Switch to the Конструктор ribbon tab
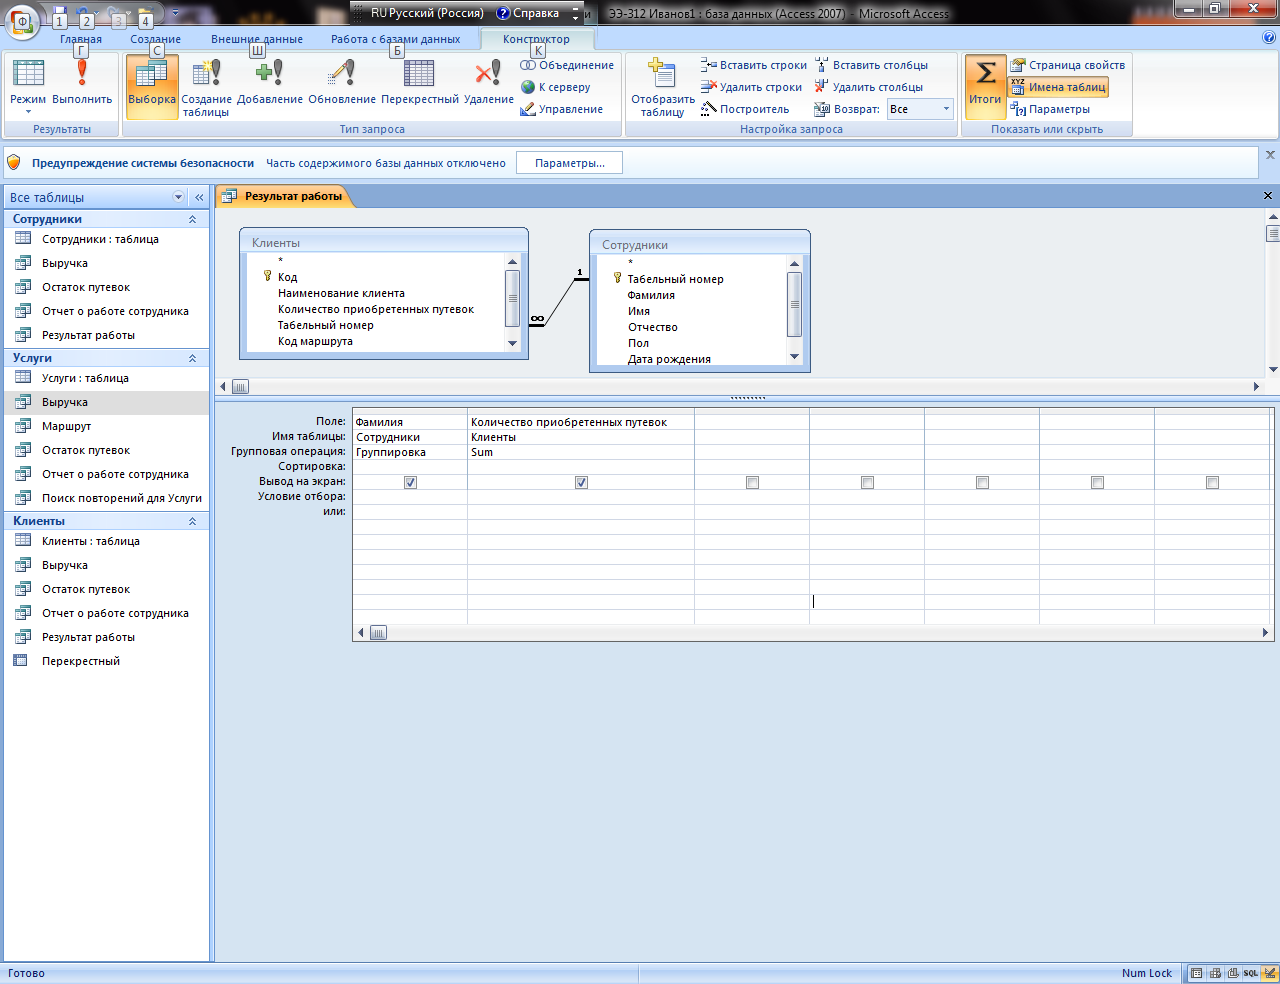 coord(537,39)
